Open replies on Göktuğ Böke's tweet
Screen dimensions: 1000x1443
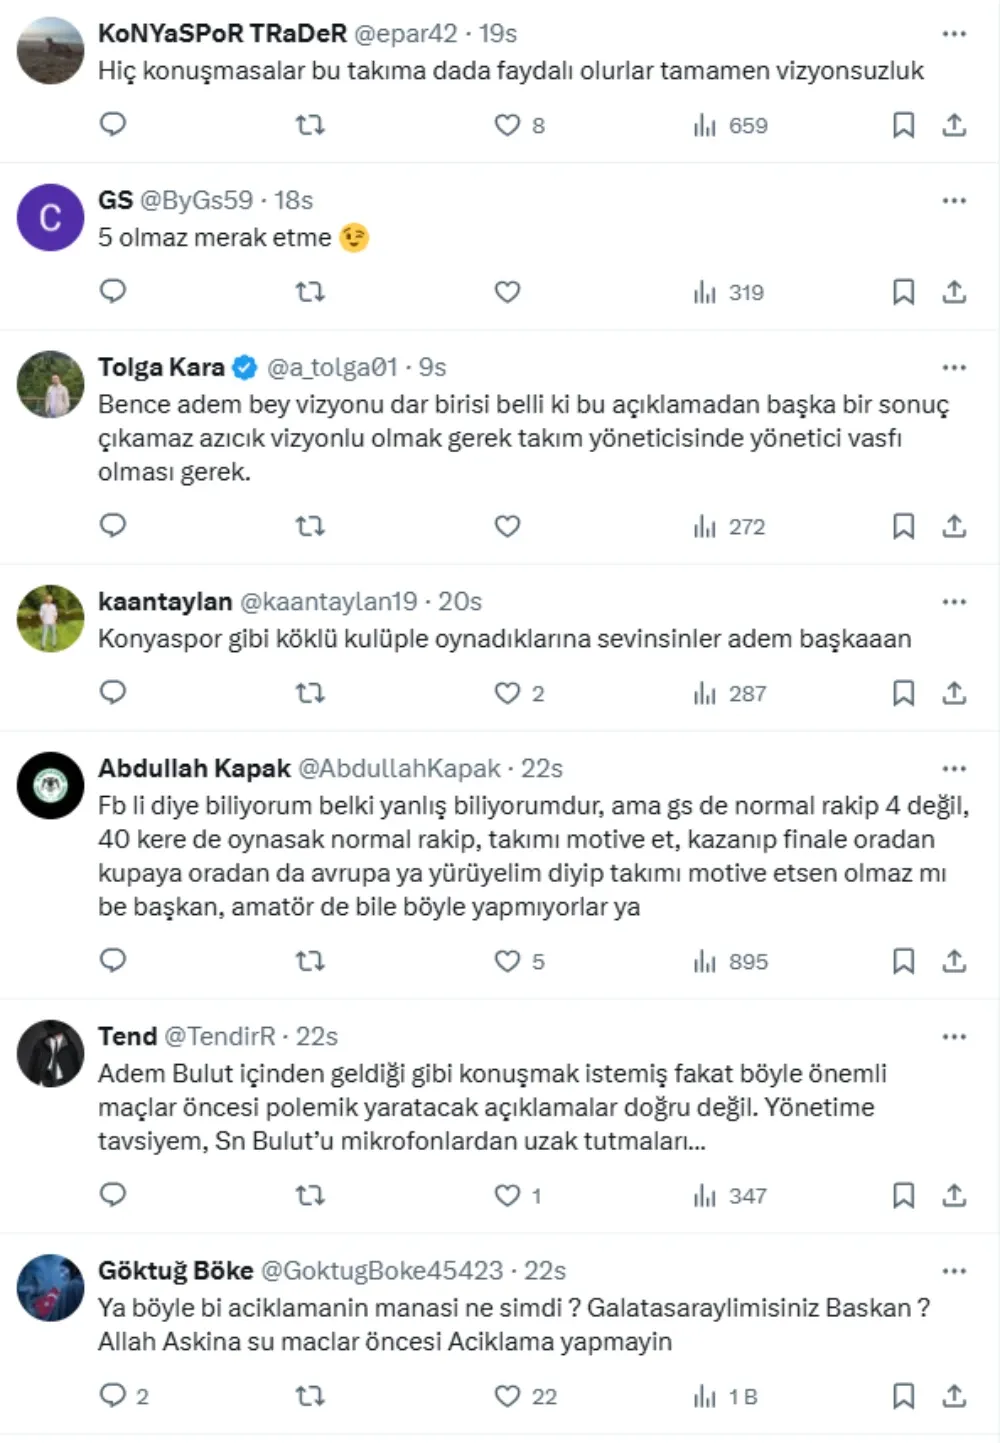click(113, 1395)
